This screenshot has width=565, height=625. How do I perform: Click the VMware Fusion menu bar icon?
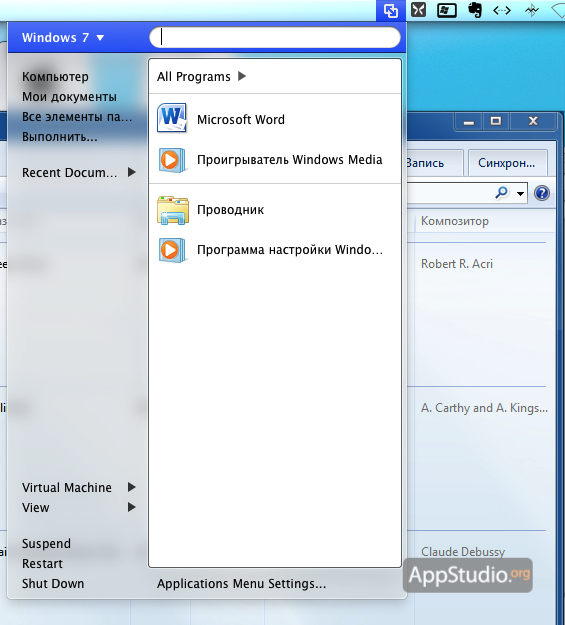point(391,10)
